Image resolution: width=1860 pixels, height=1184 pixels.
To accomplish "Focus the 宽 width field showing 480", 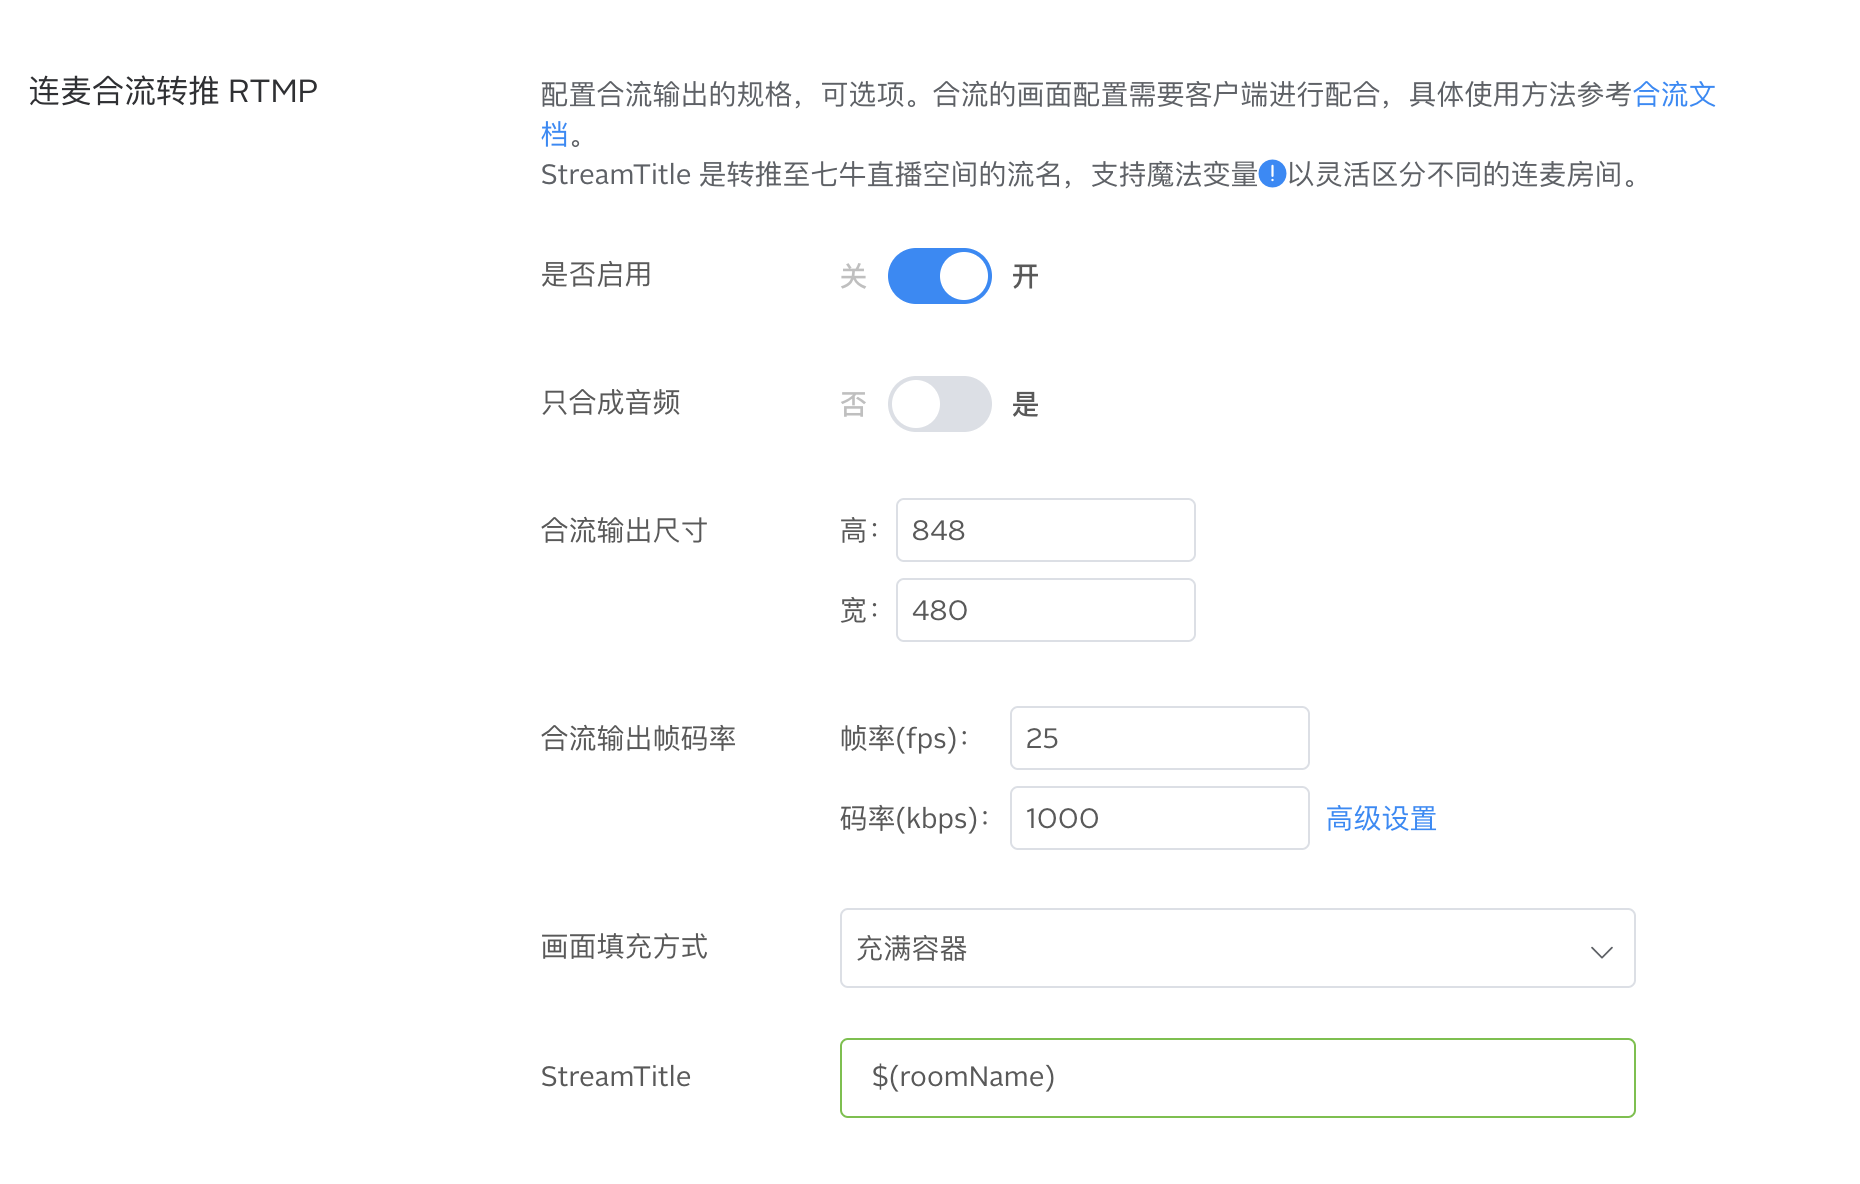I will [1046, 610].
